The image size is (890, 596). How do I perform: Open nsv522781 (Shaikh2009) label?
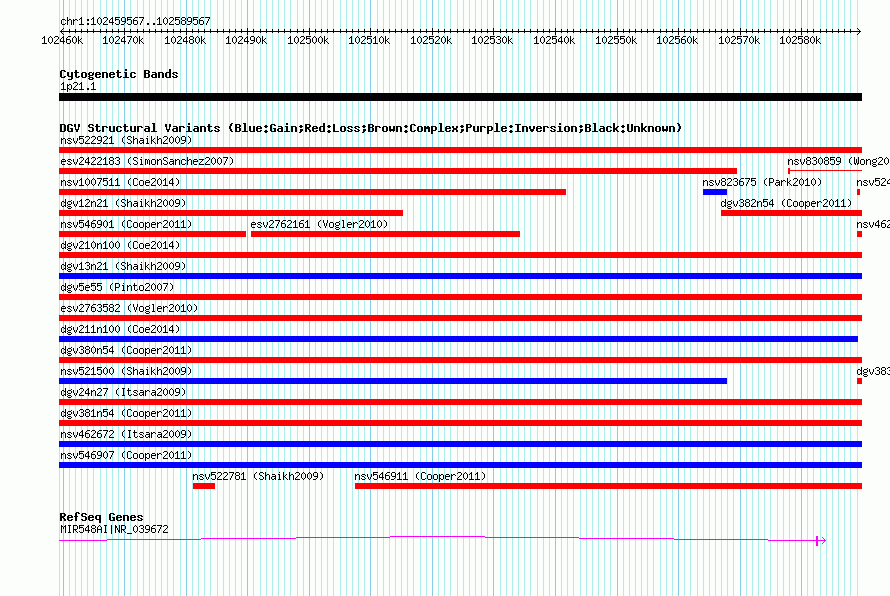258,476
